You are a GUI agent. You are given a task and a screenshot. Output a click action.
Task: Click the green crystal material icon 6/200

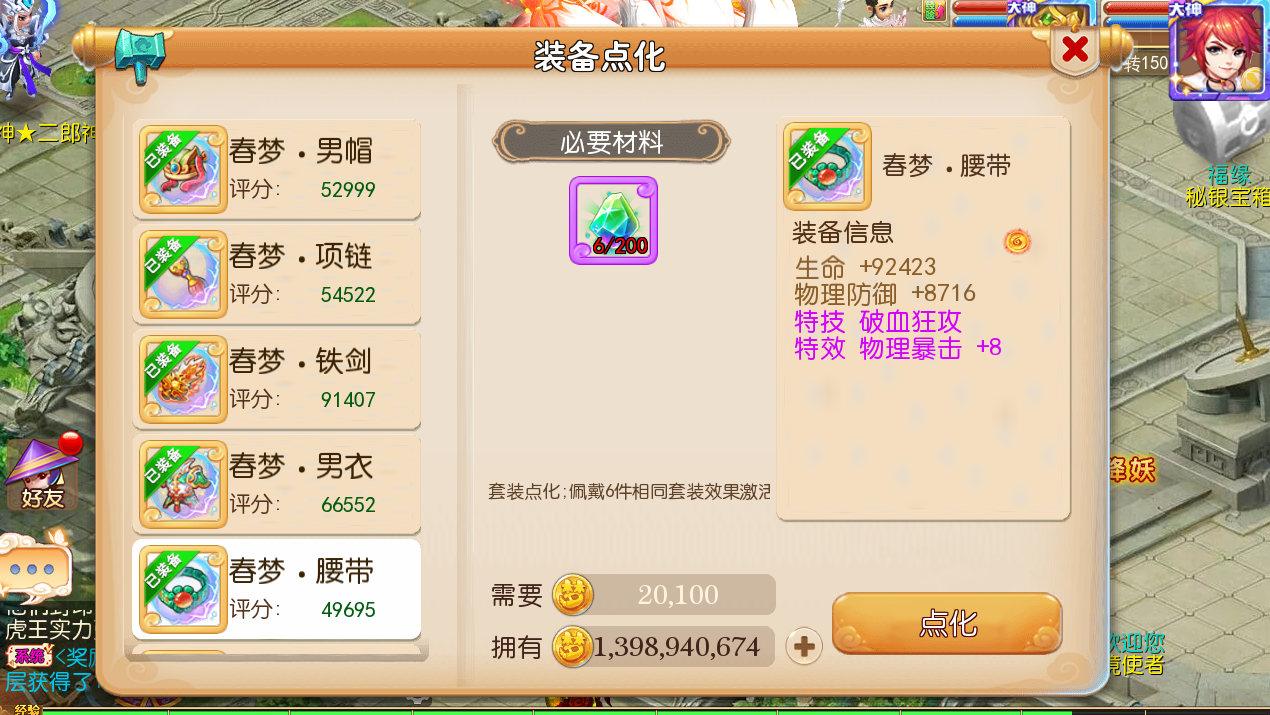pos(613,220)
